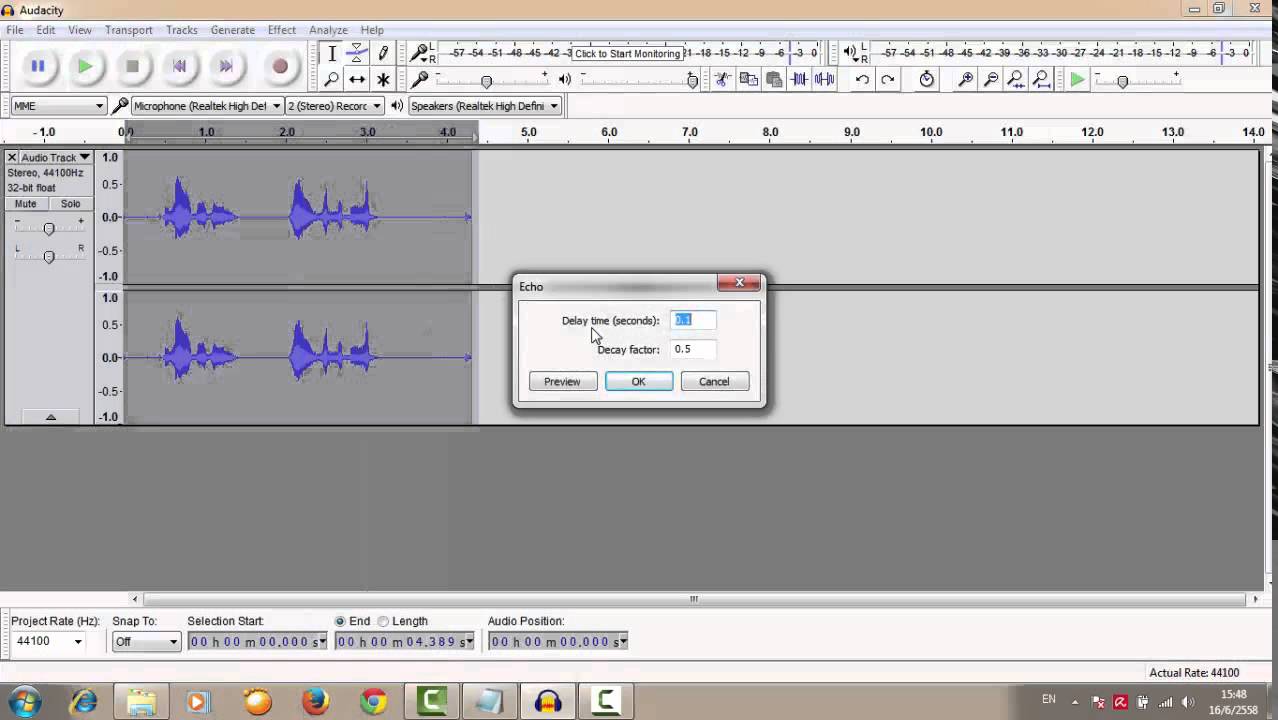
Task: Open the Microphone recording device dropdown
Action: point(207,106)
